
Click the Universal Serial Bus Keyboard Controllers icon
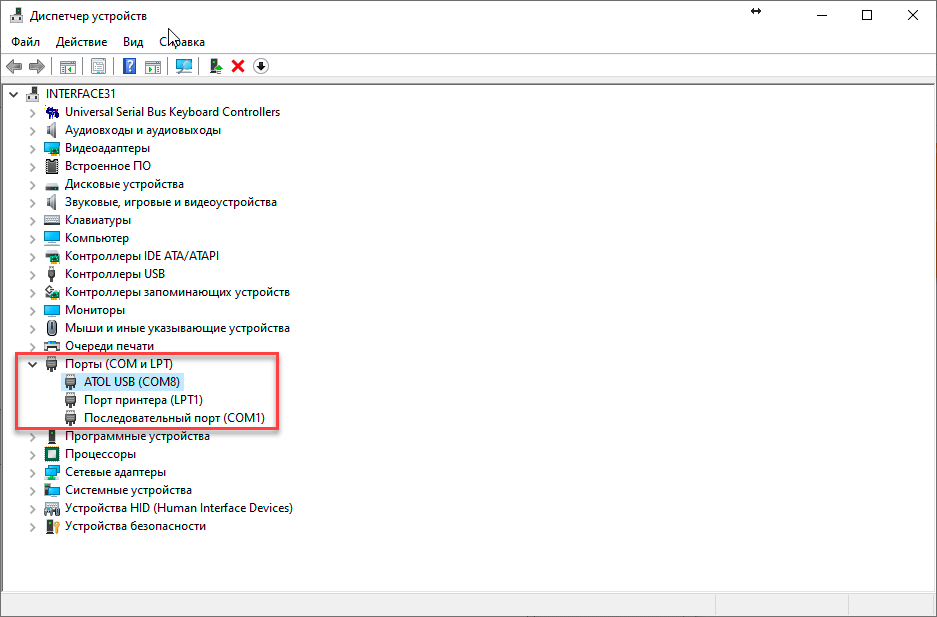click(x=53, y=112)
